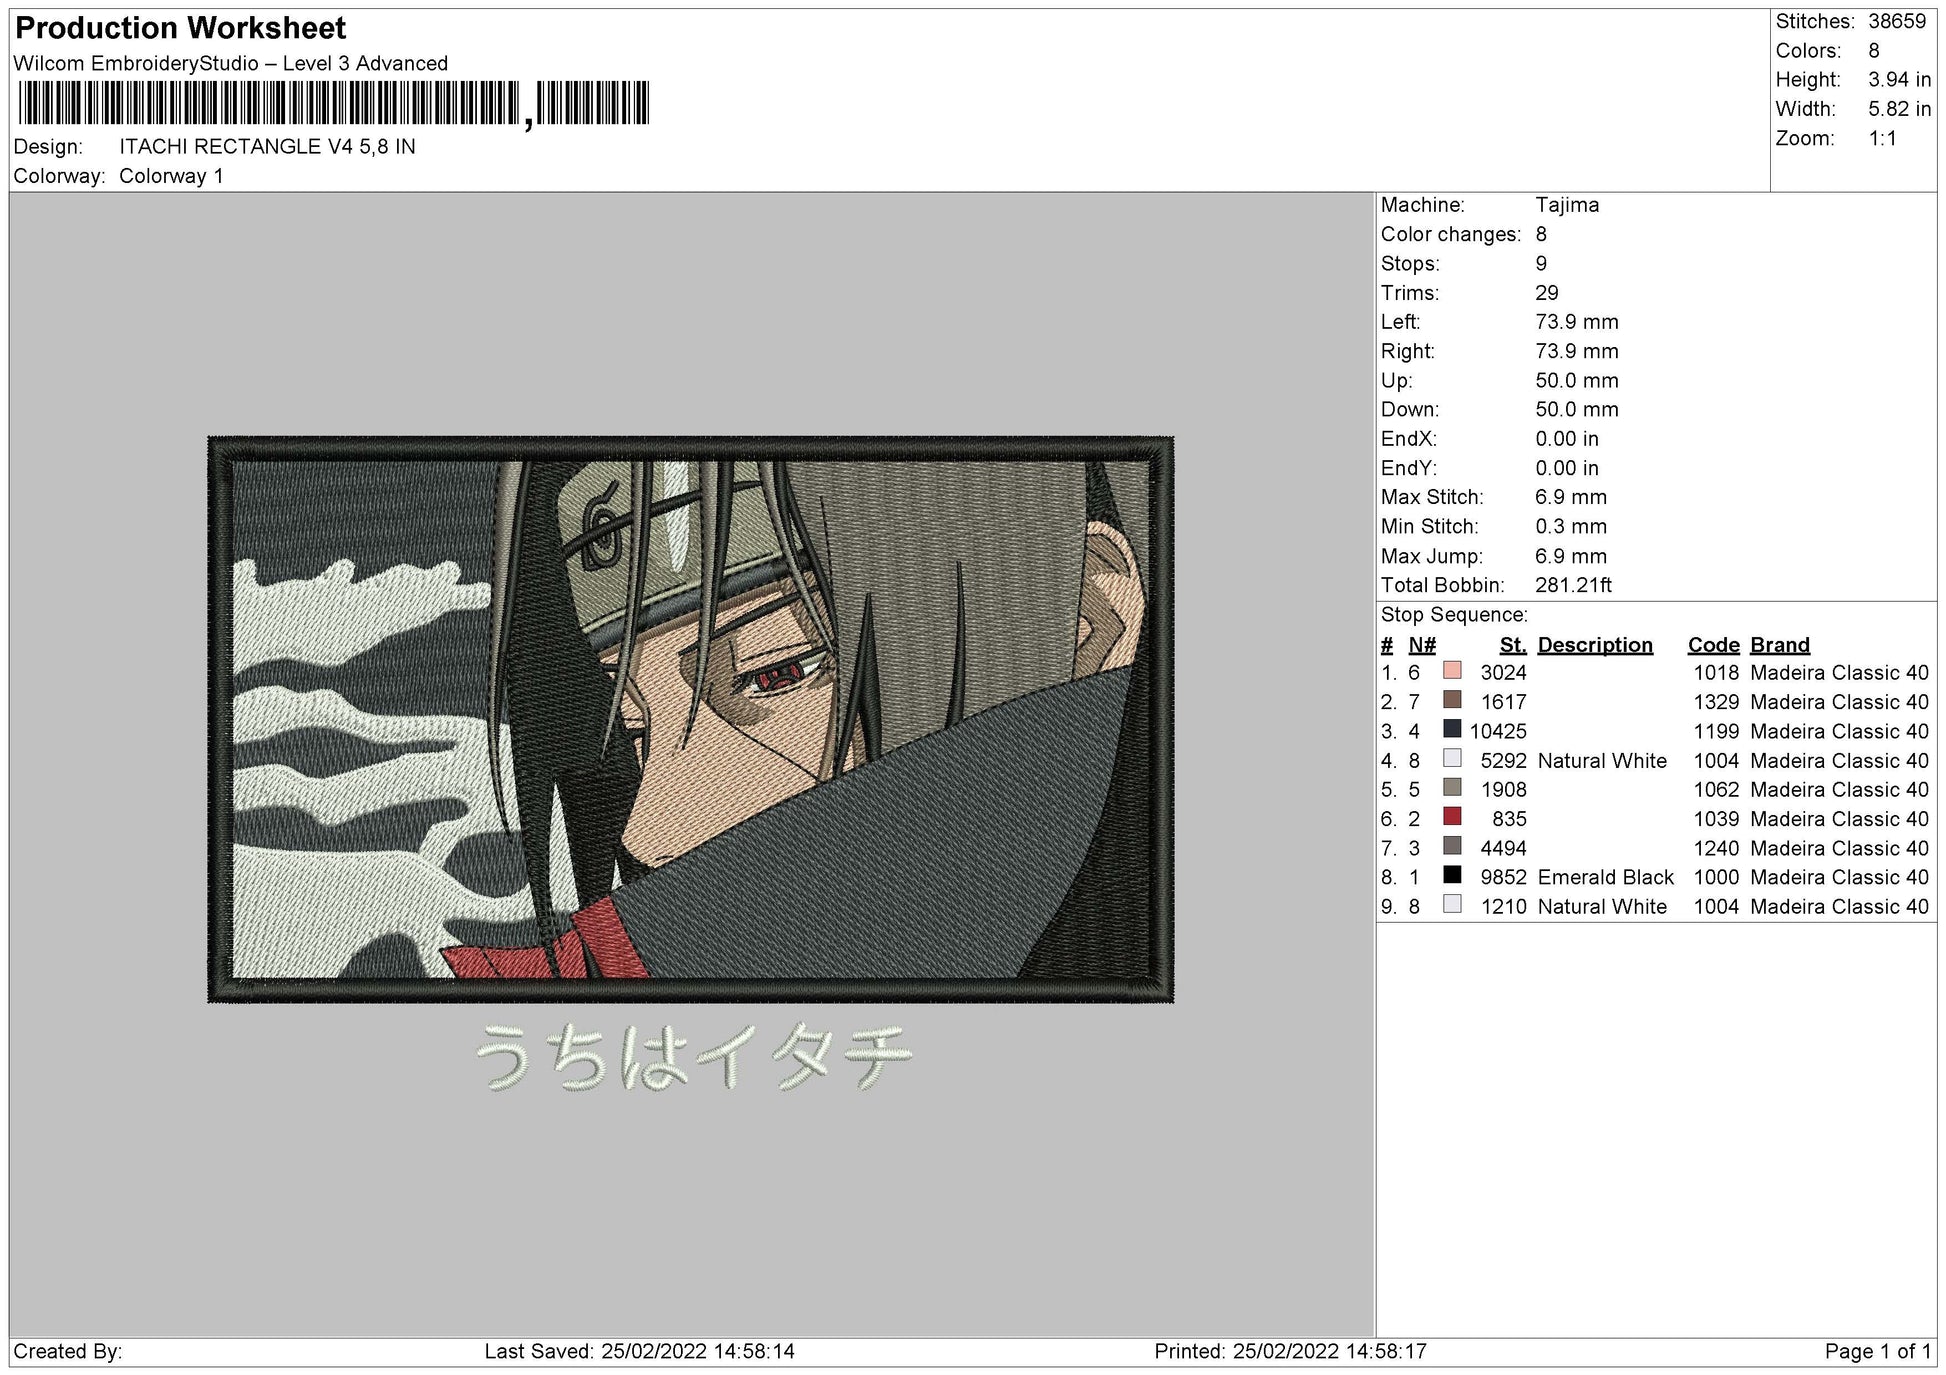Screen dimensions: 1946x1375
Task: Click the swatch for stop 7, code 1240
Action: point(1452,846)
